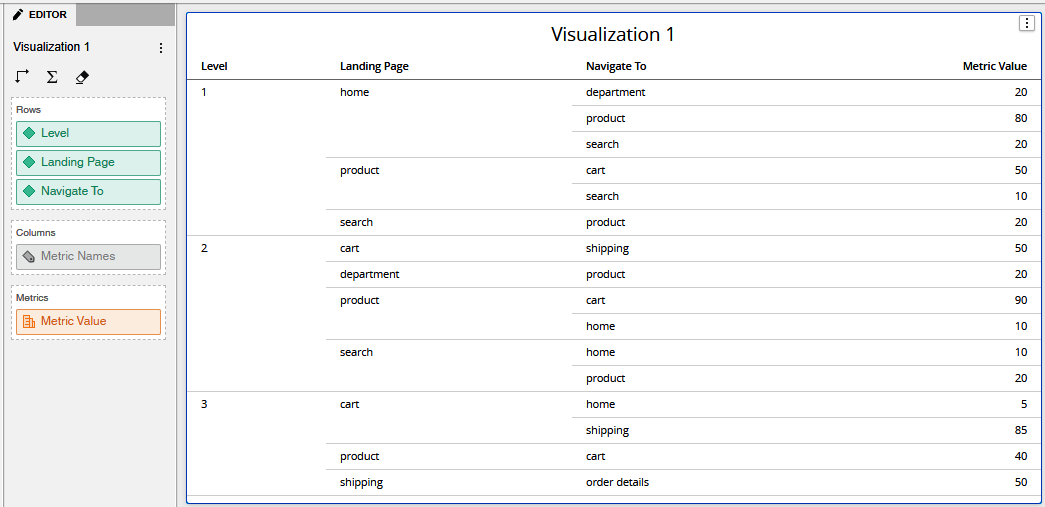Screen dimensions: 1045x507
Task: Select the Level attribute in Rows
Action: [89, 133]
